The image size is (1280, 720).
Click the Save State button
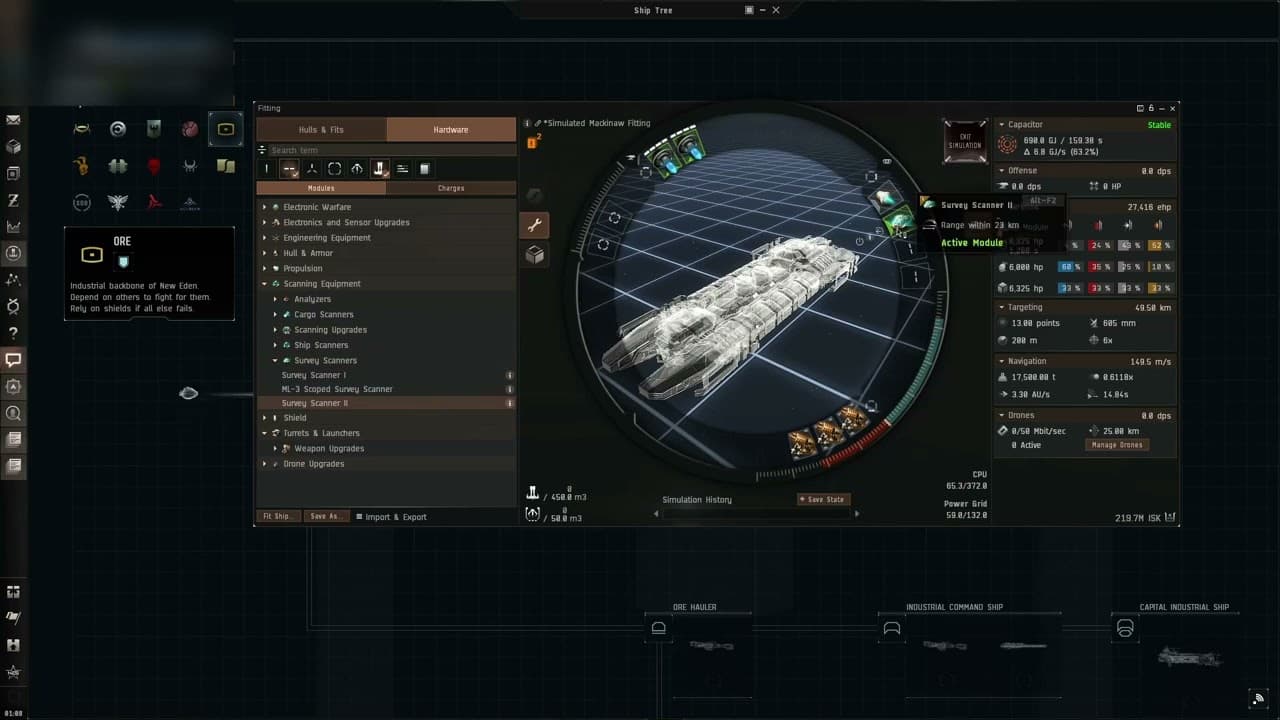[824, 499]
